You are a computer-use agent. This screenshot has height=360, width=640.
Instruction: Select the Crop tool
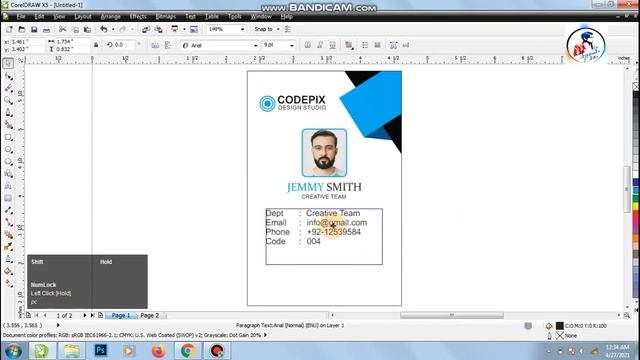[x=8, y=88]
